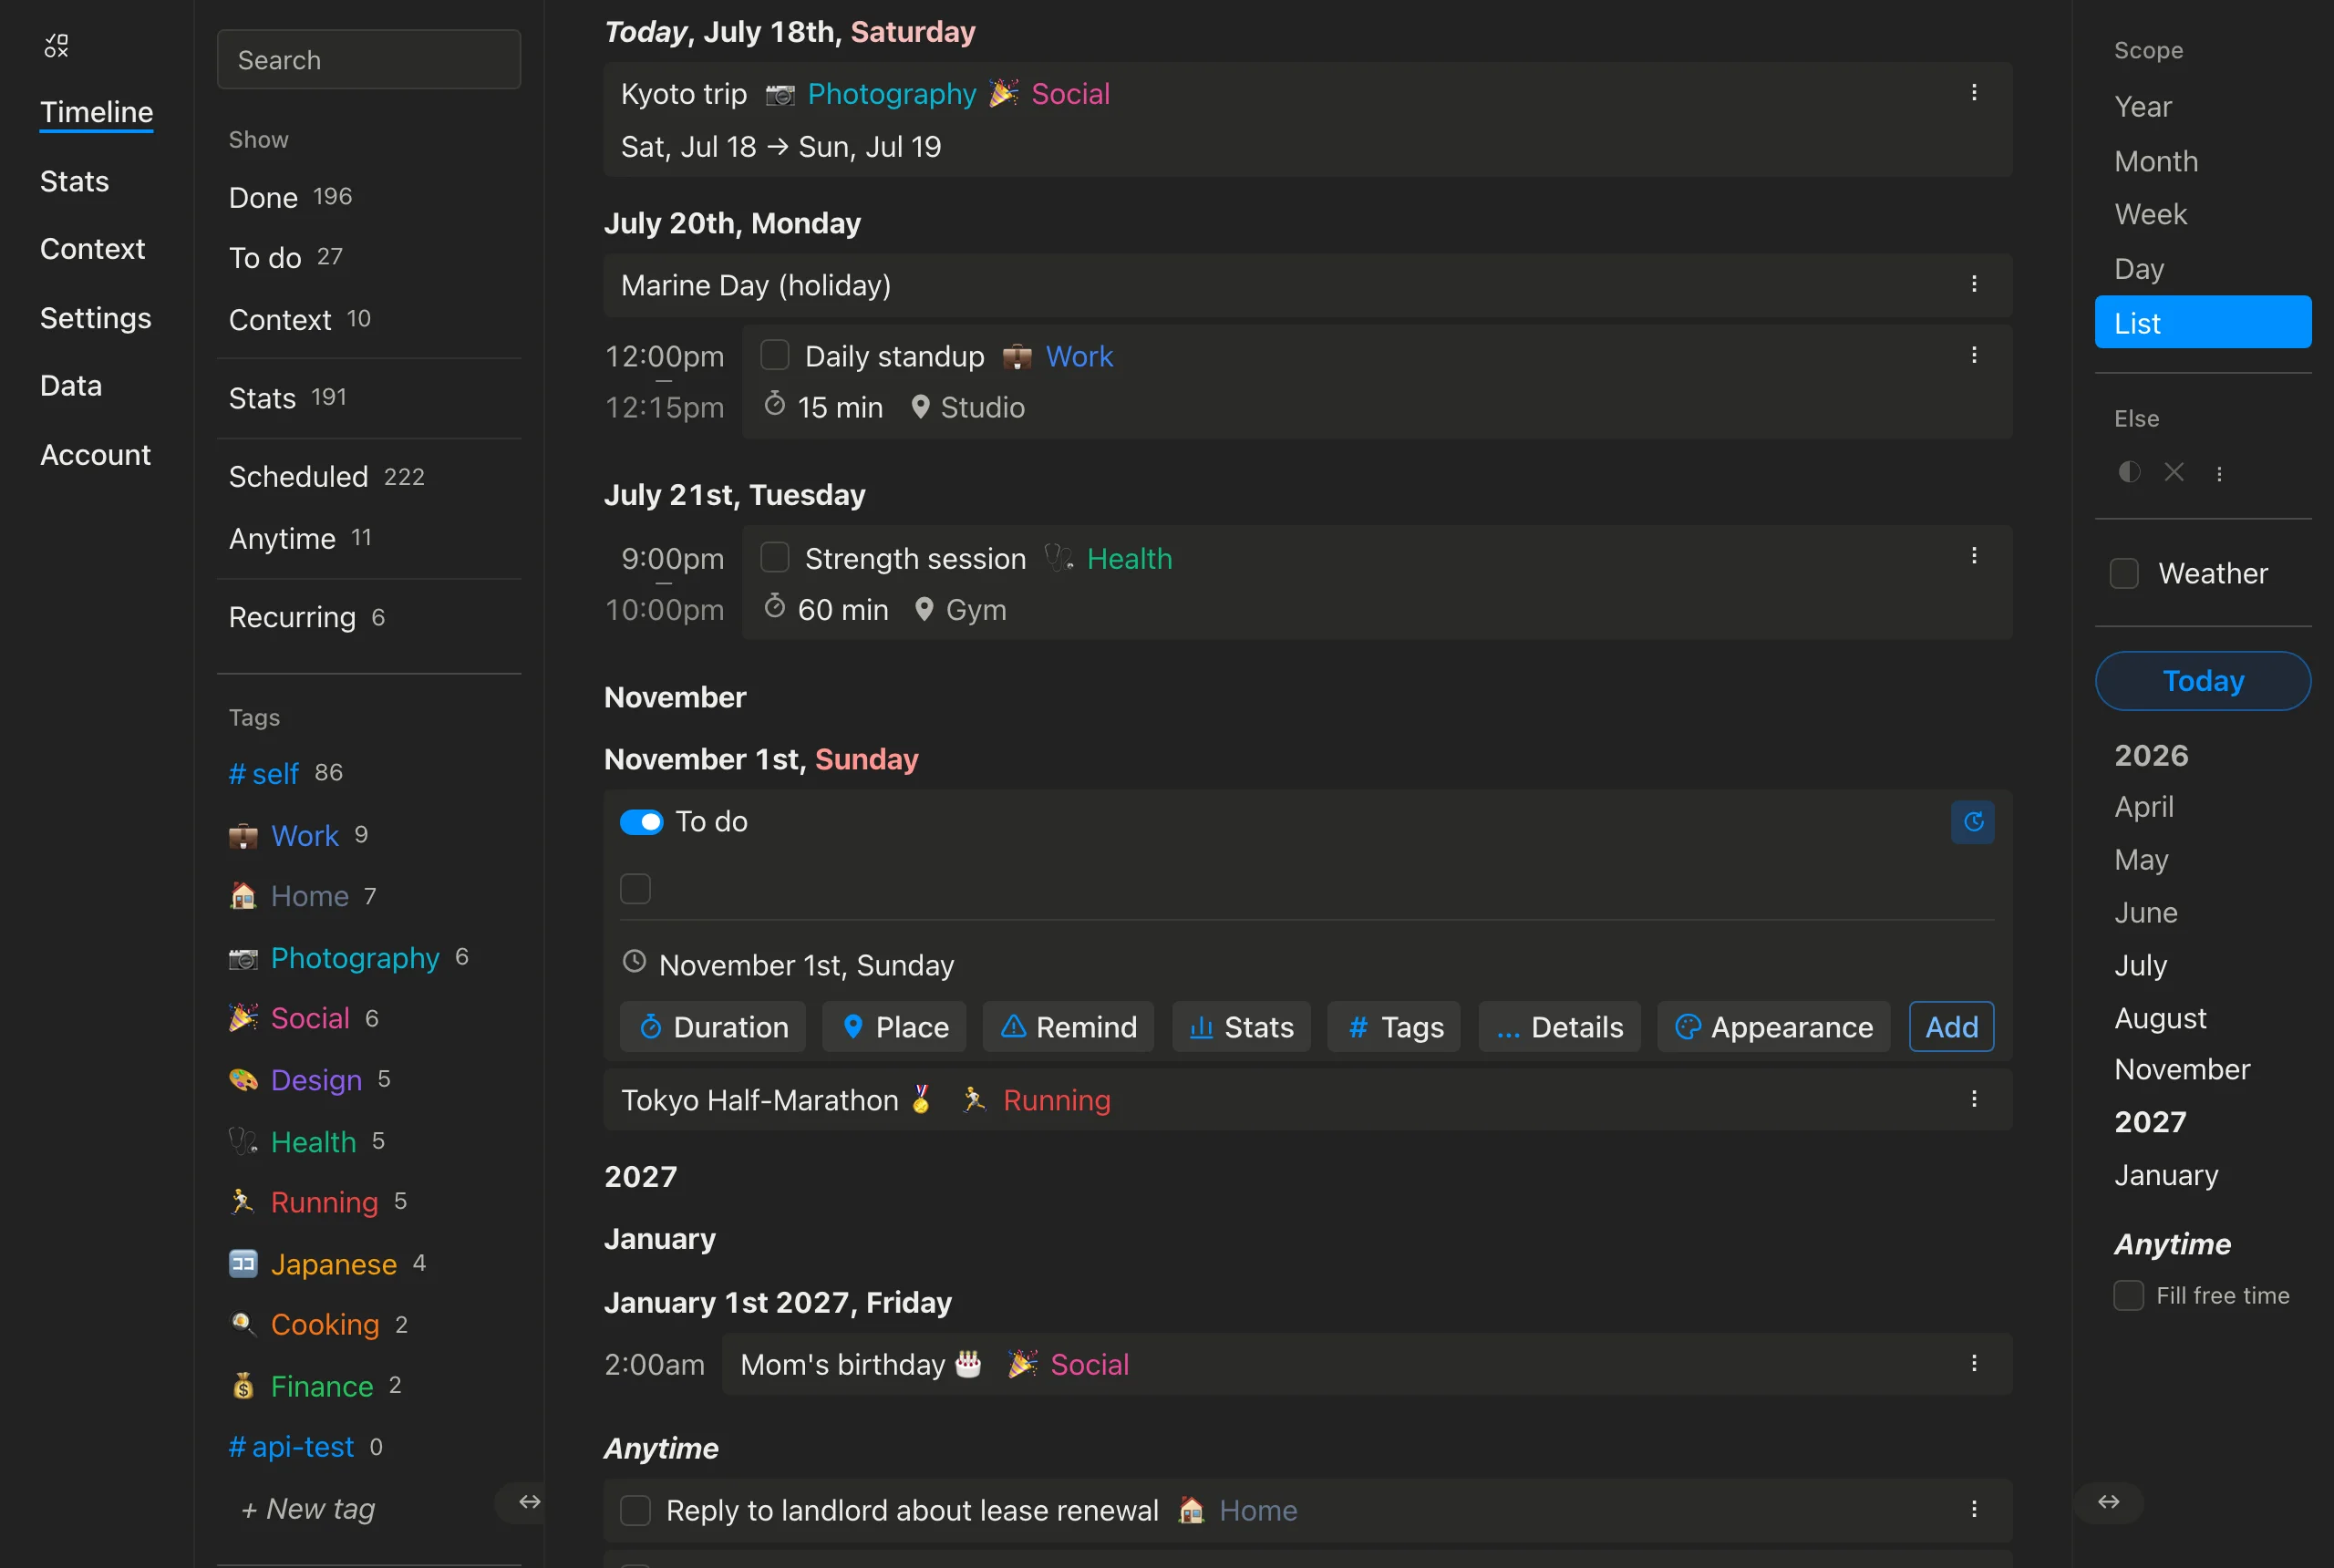Expand the Remind option
Image resolution: width=2334 pixels, height=1568 pixels.
[1068, 1027]
